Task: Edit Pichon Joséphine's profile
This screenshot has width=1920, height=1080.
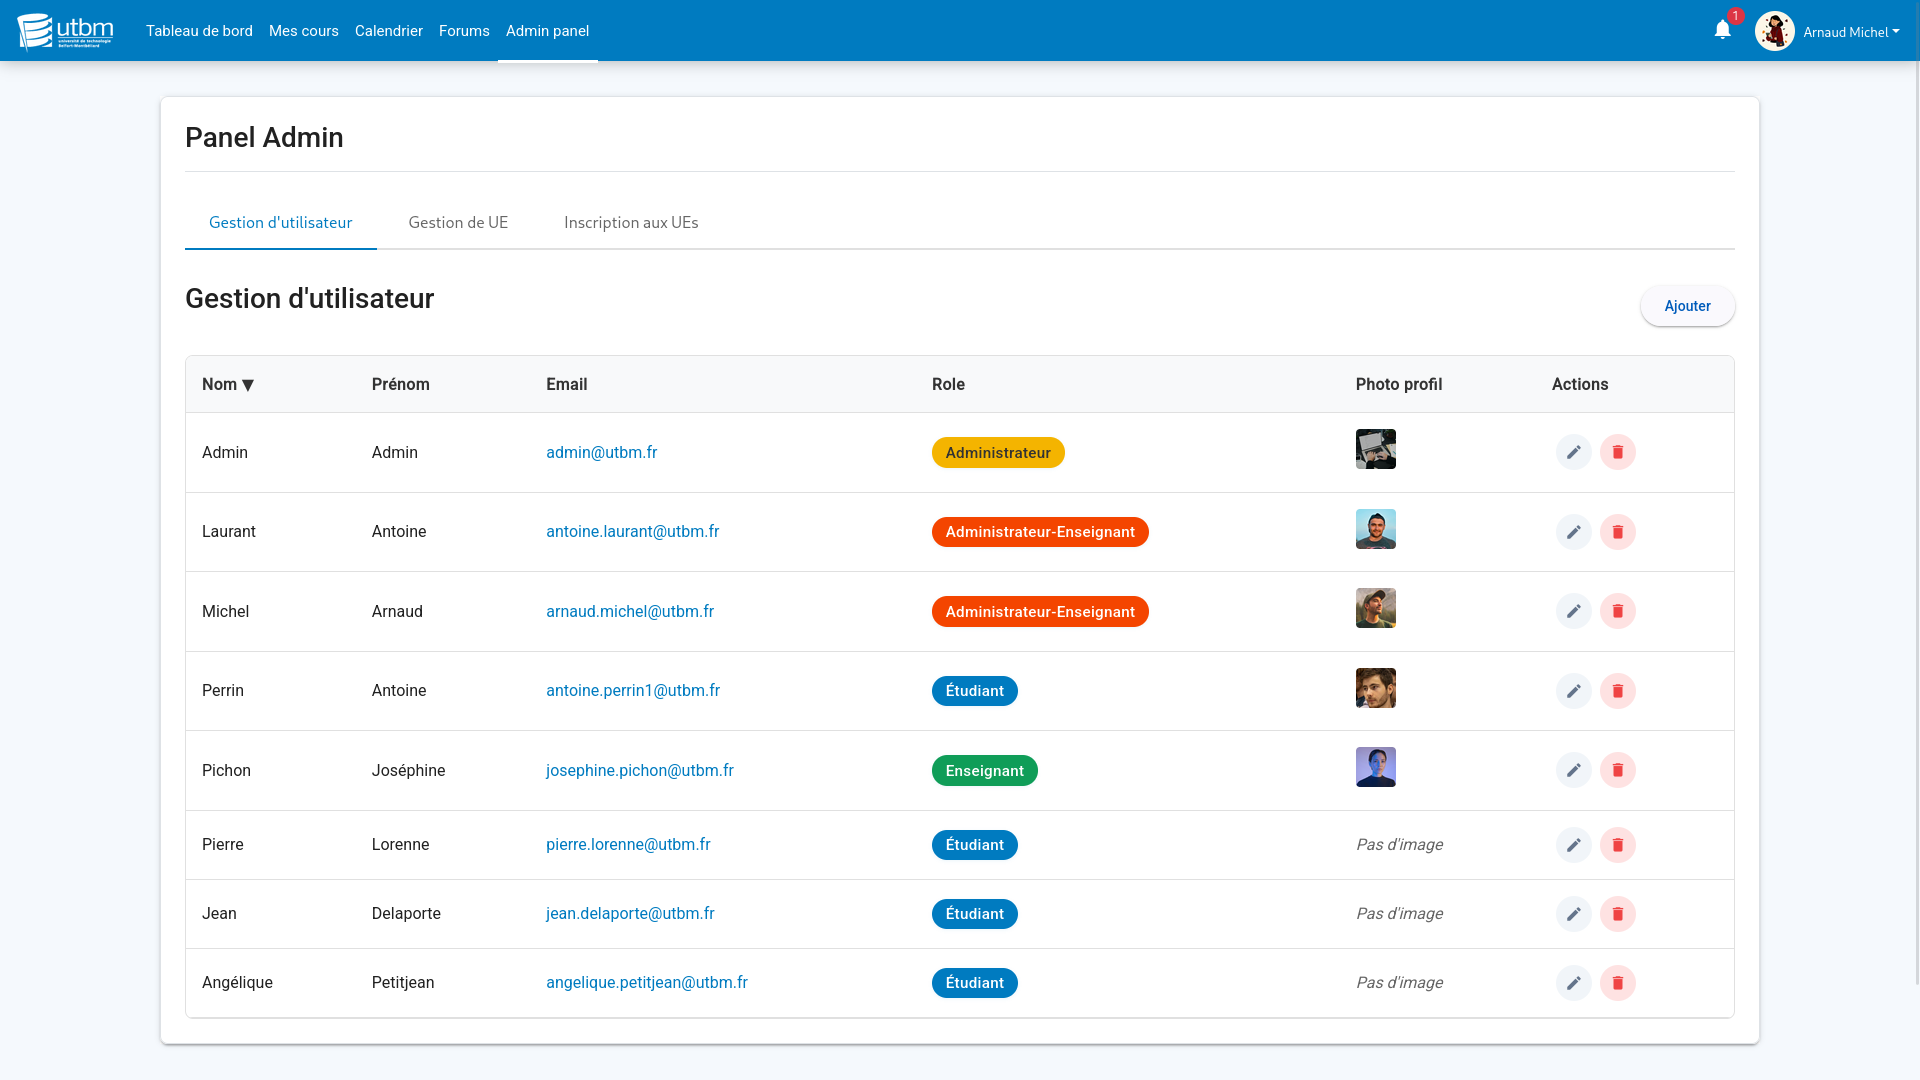Action: point(1574,770)
